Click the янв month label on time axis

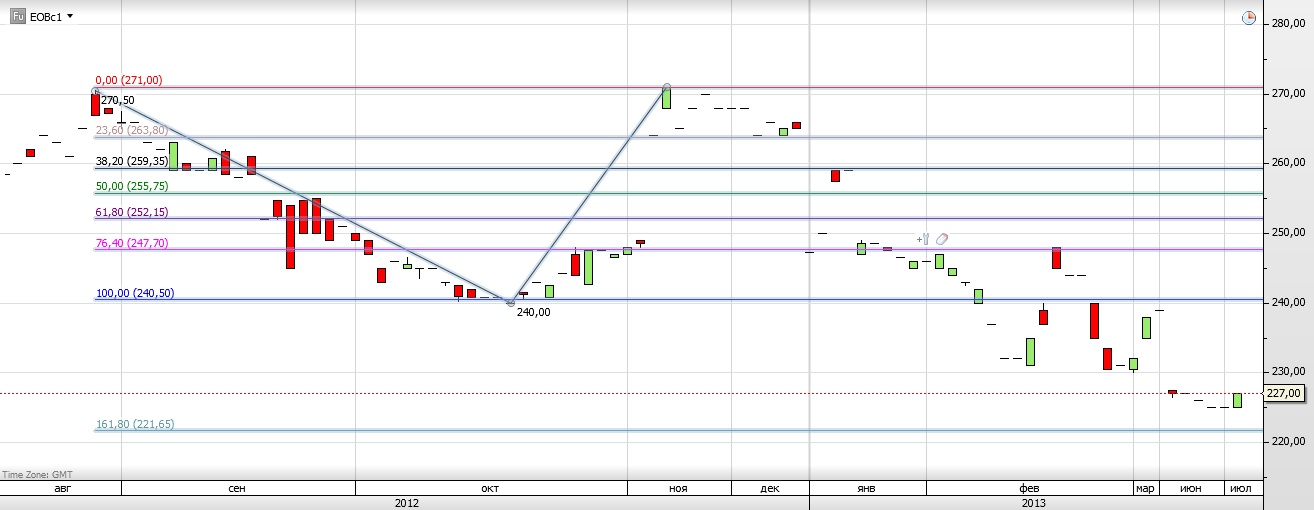(x=867, y=488)
